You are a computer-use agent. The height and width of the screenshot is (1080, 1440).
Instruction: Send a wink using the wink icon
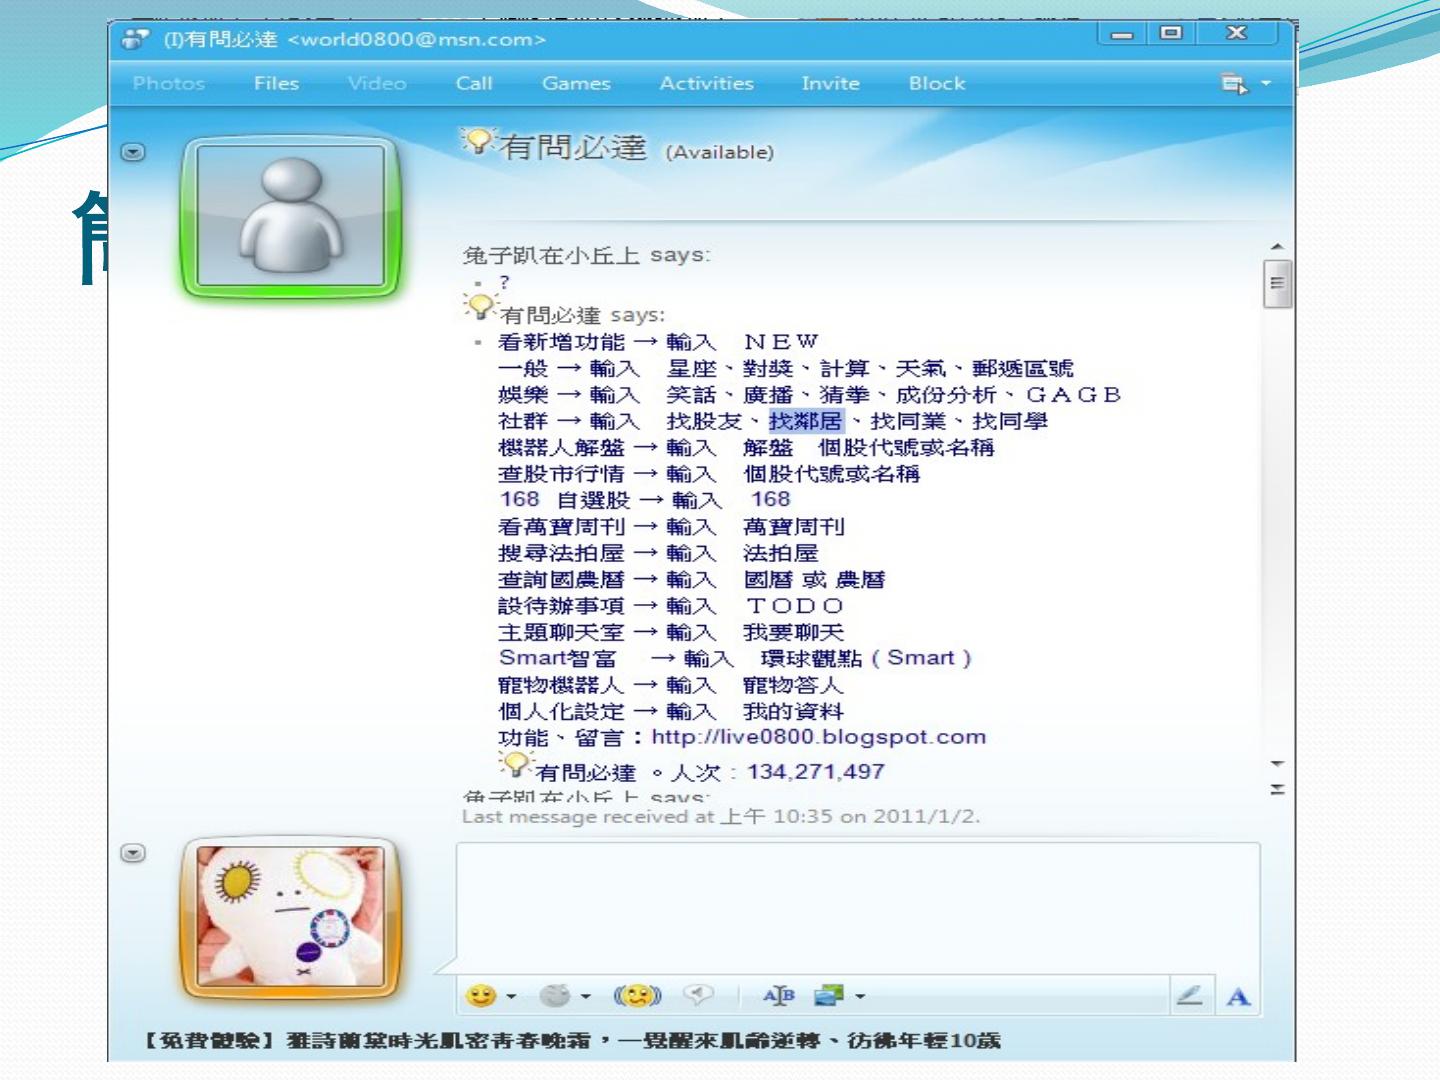[555, 996]
